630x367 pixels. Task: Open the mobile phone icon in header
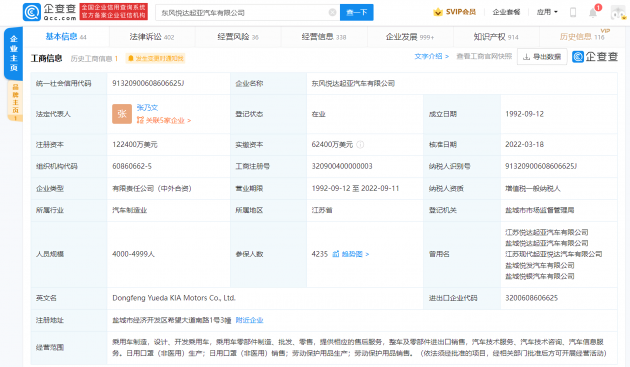573,12
